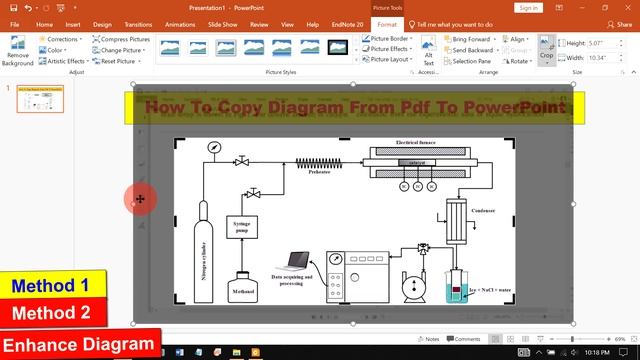Open the Align dropdown

(516, 39)
